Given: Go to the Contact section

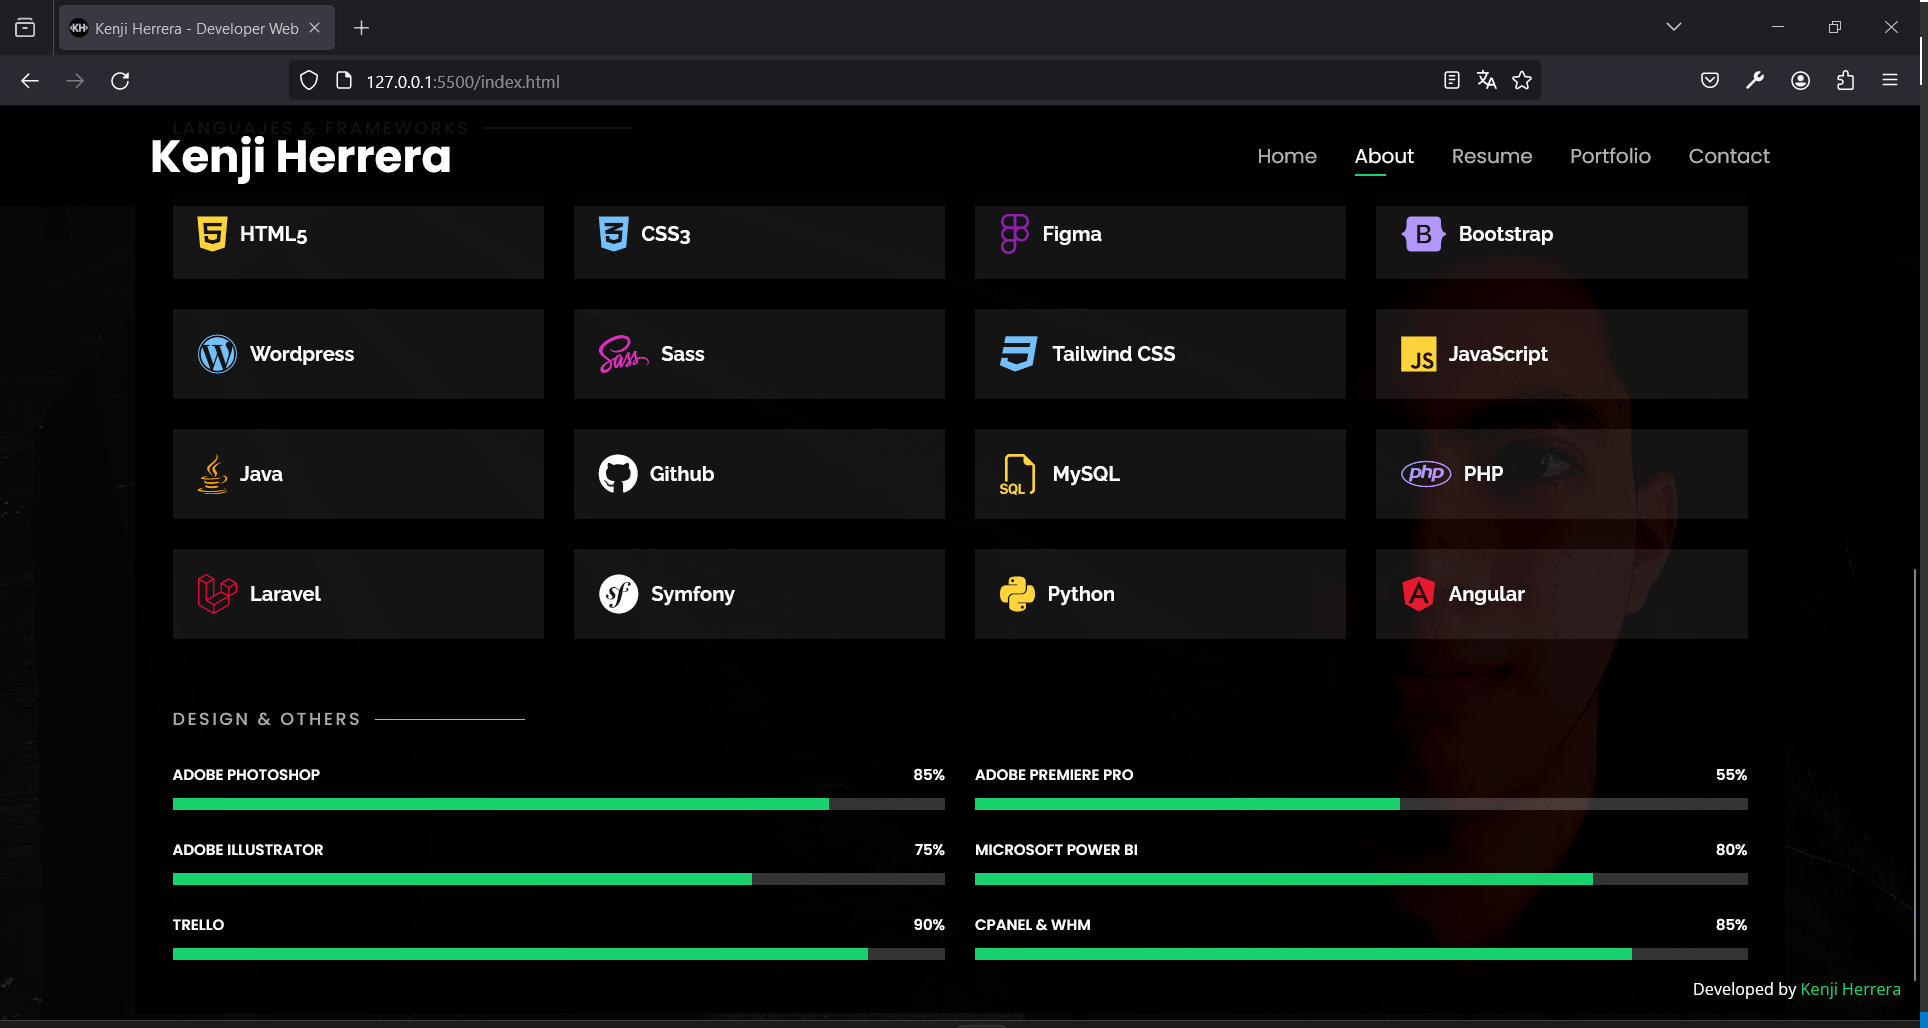Looking at the screenshot, I should pos(1729,156).
